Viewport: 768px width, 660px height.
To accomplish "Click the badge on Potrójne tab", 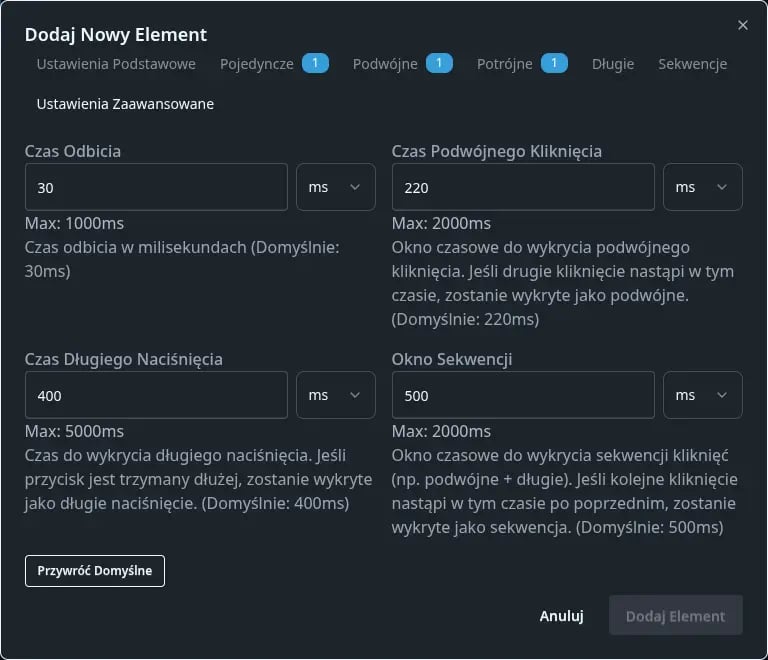I will point(554,63).
